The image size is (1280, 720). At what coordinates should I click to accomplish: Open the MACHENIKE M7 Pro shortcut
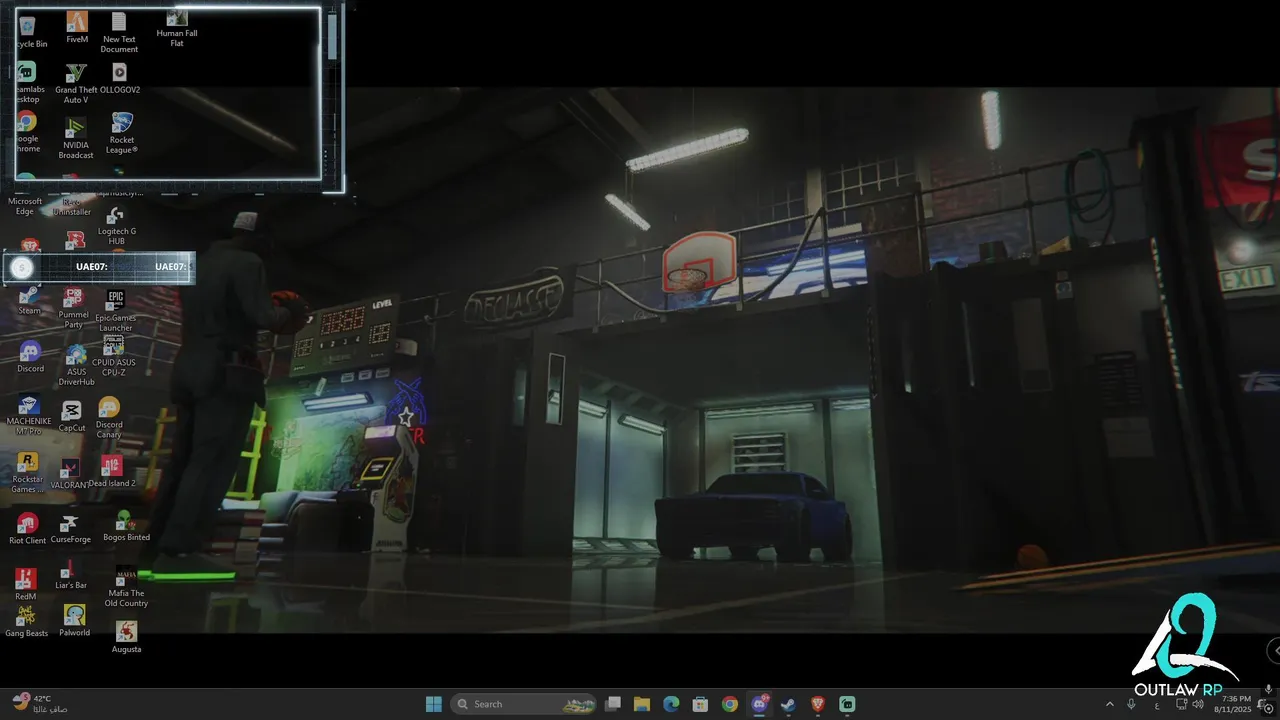[29, 416]
